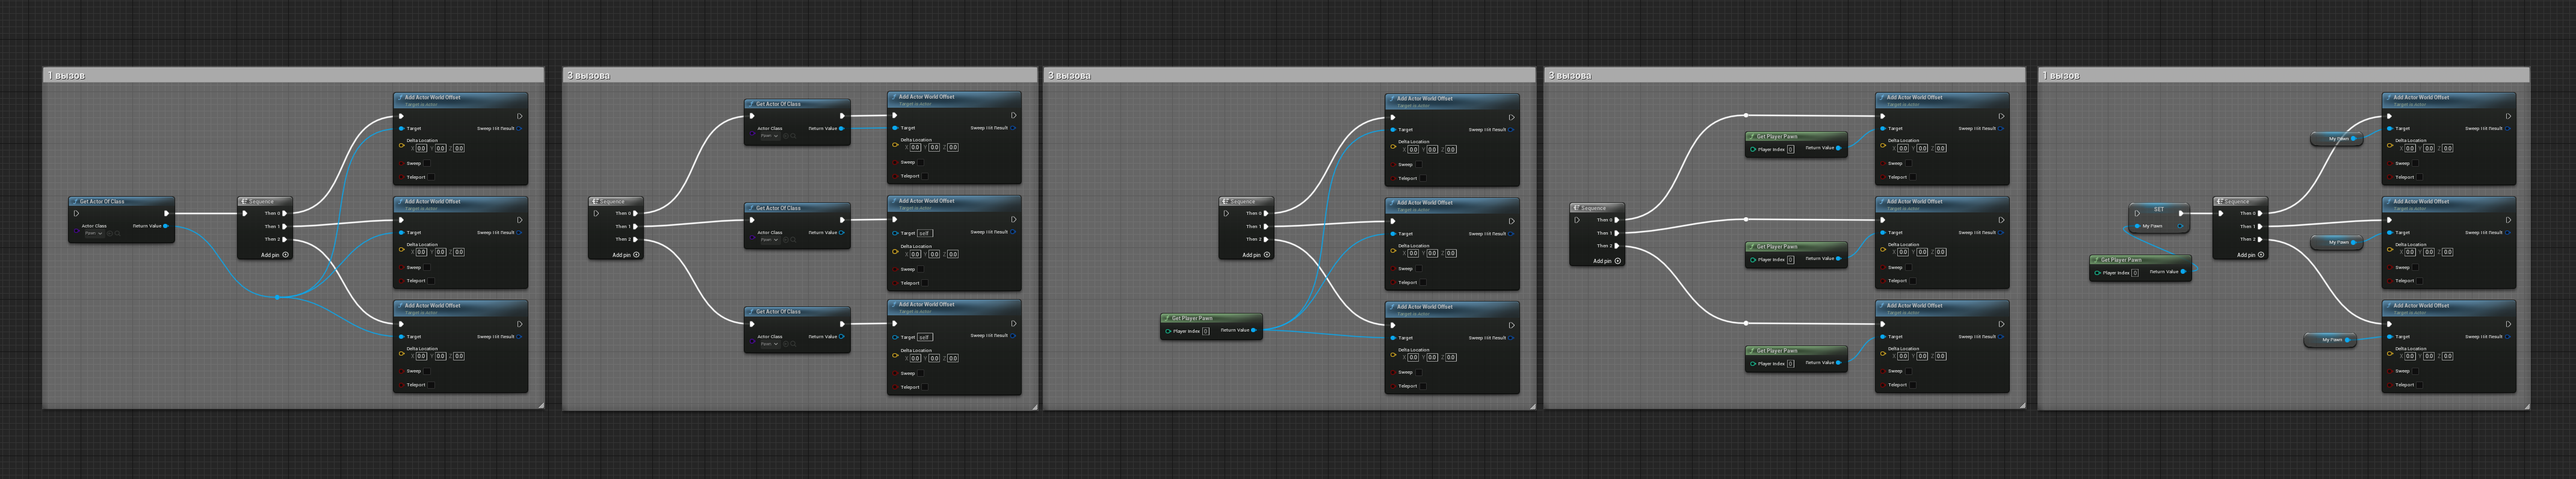The width and height of the screenshot is (2576, 479).
Task: Click Sweep Hit Result pin on the top-left Add Actor World Offset
Action: click(519, 129)
